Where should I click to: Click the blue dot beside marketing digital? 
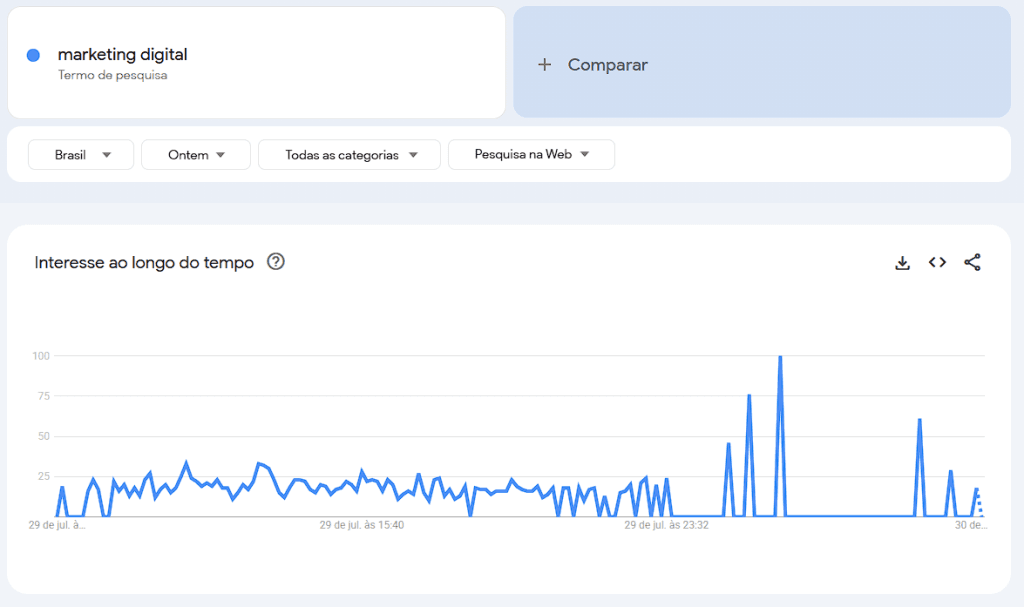tap(31, 54)
